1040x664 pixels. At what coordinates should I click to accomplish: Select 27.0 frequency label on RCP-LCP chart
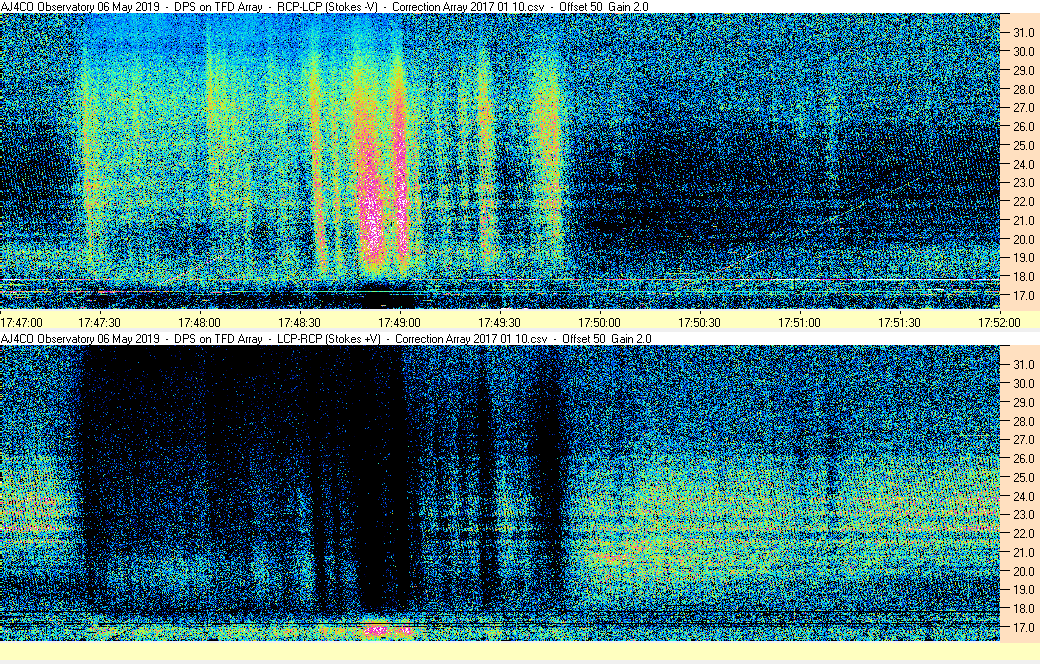click(1023, 107)
